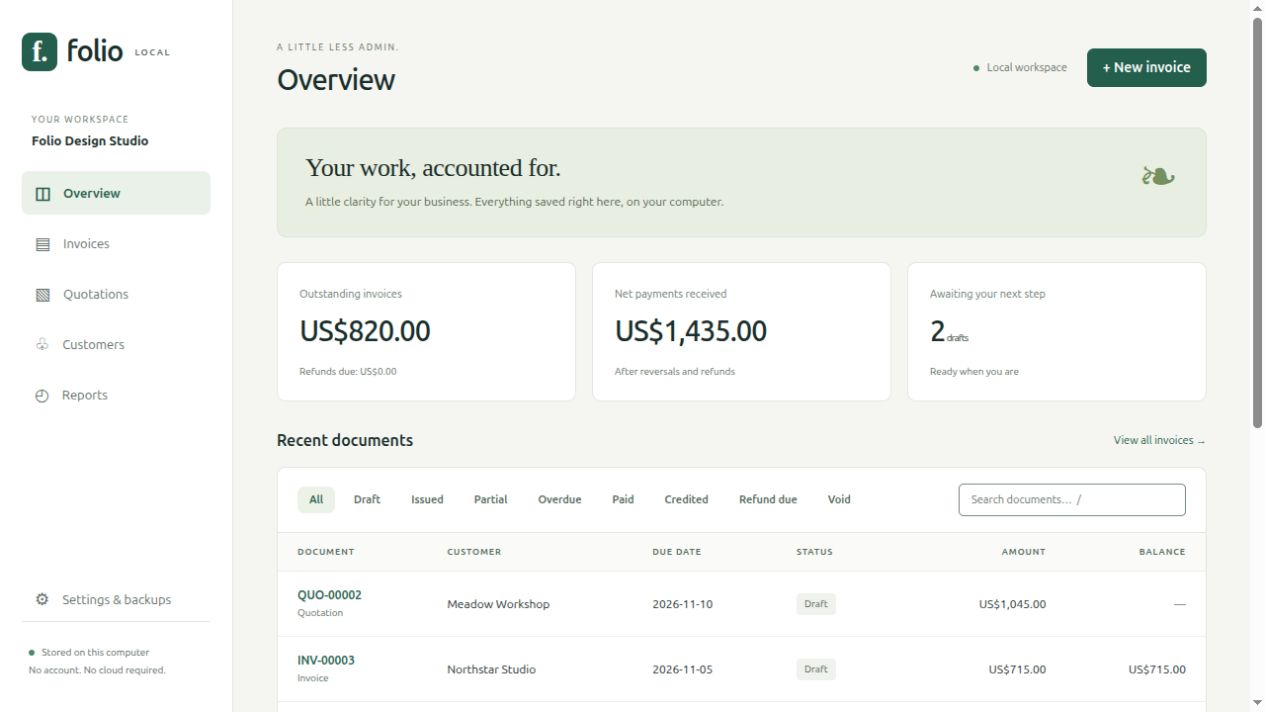Select the All filter tab
Screen dimensions: 1265x712
pos(316,500)
